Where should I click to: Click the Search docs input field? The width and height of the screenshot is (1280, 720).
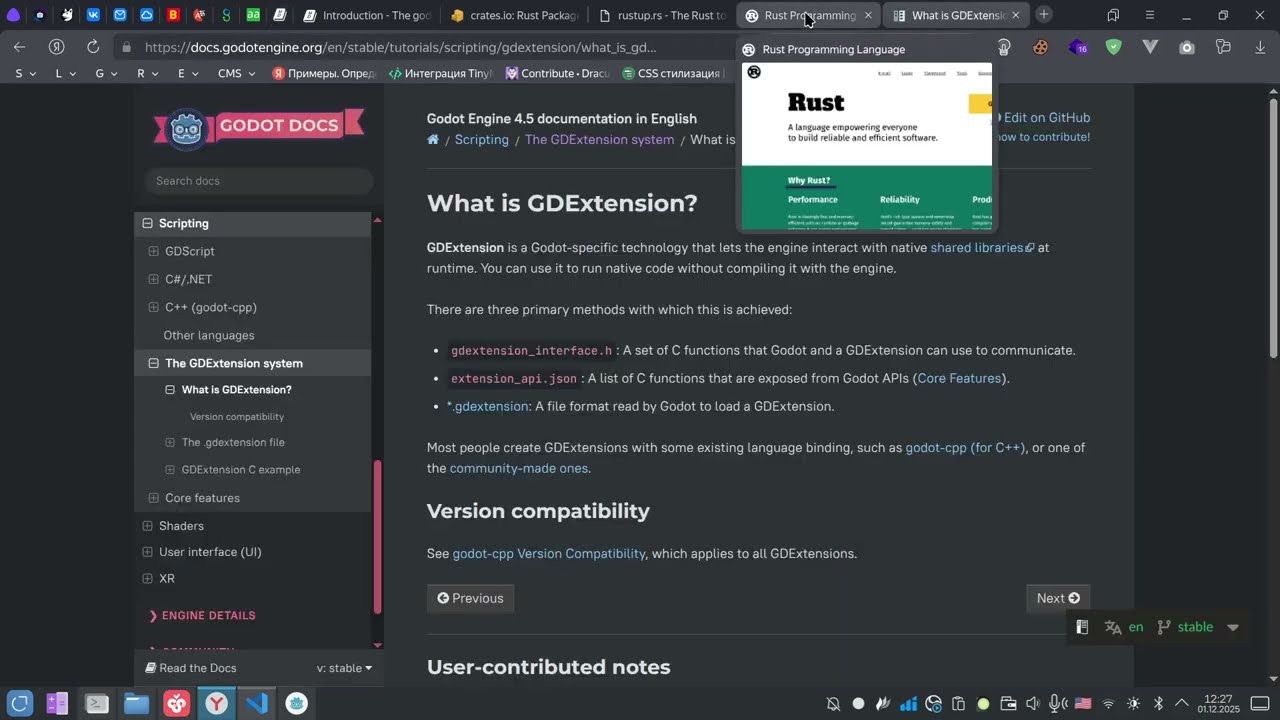[x=259, y=181]
